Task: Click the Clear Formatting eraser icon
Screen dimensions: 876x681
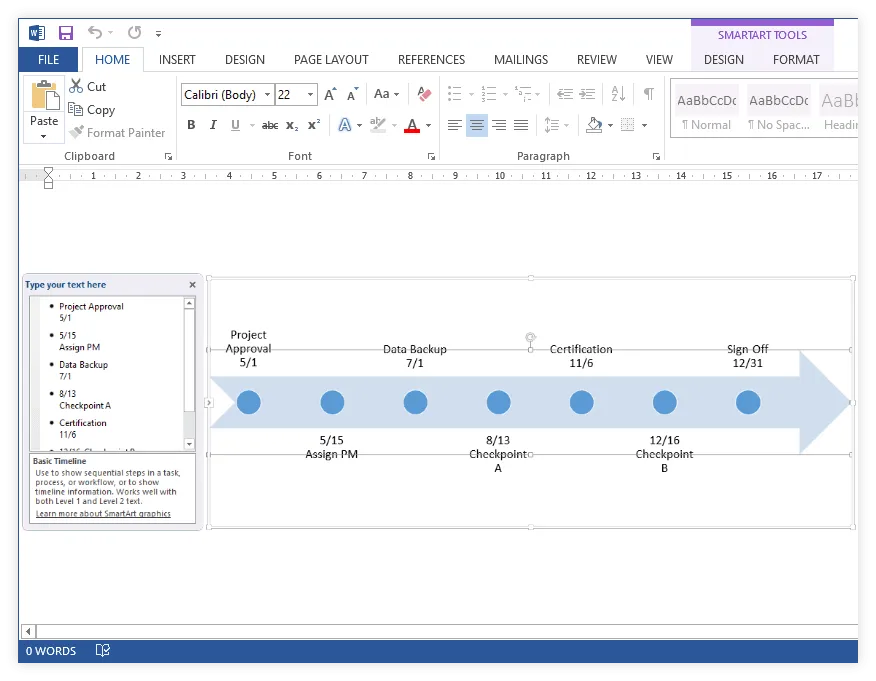Action: pos(424,95)
